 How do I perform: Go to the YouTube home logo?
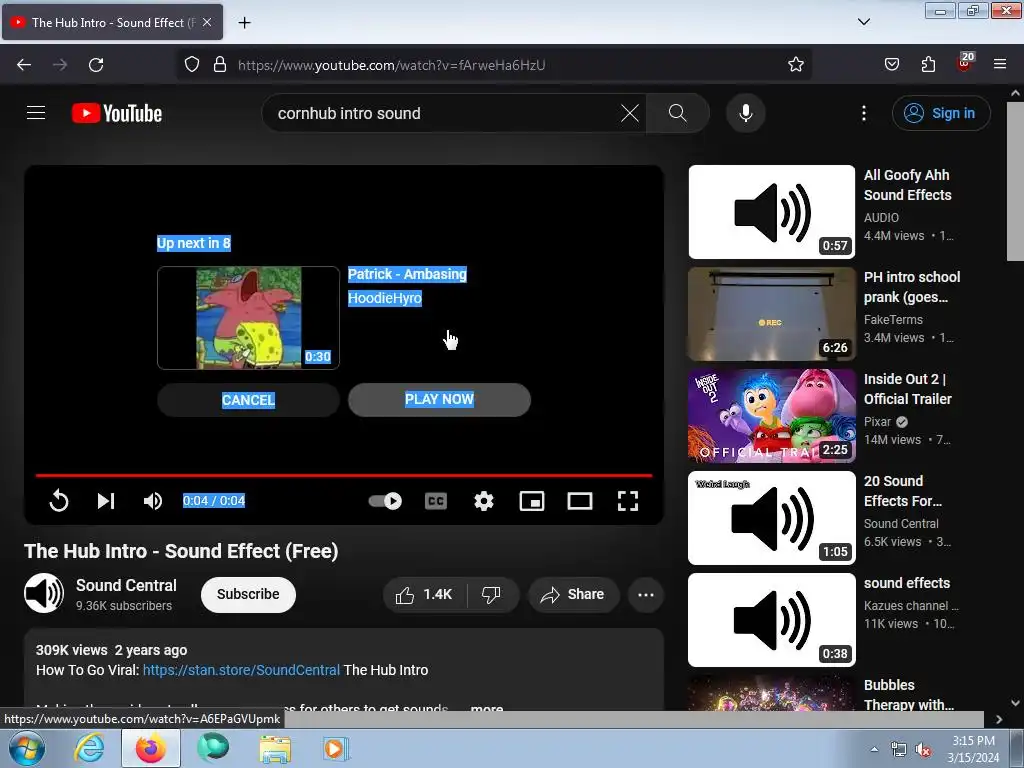[117, 113]
